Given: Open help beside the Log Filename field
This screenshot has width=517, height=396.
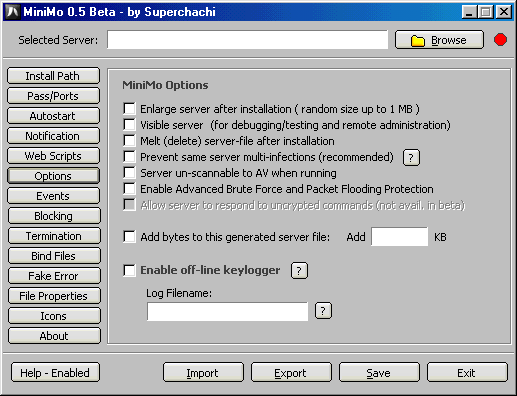Looking at the screenshot, I should [x=323, y=311].
